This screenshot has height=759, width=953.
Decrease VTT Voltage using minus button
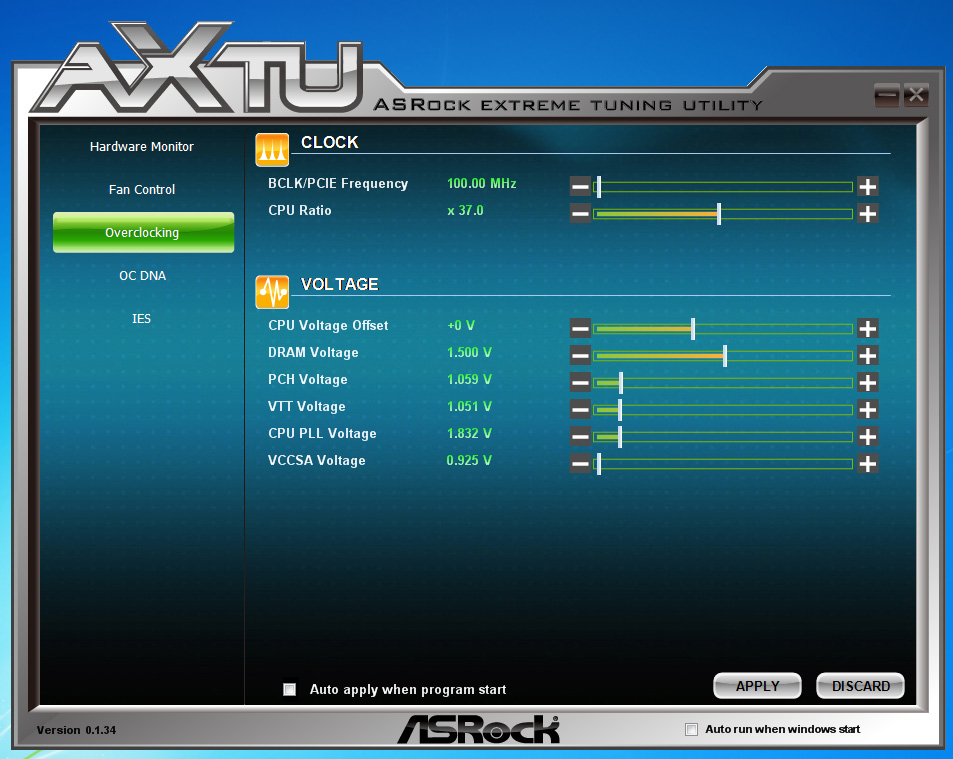click(x=580, y=410)
